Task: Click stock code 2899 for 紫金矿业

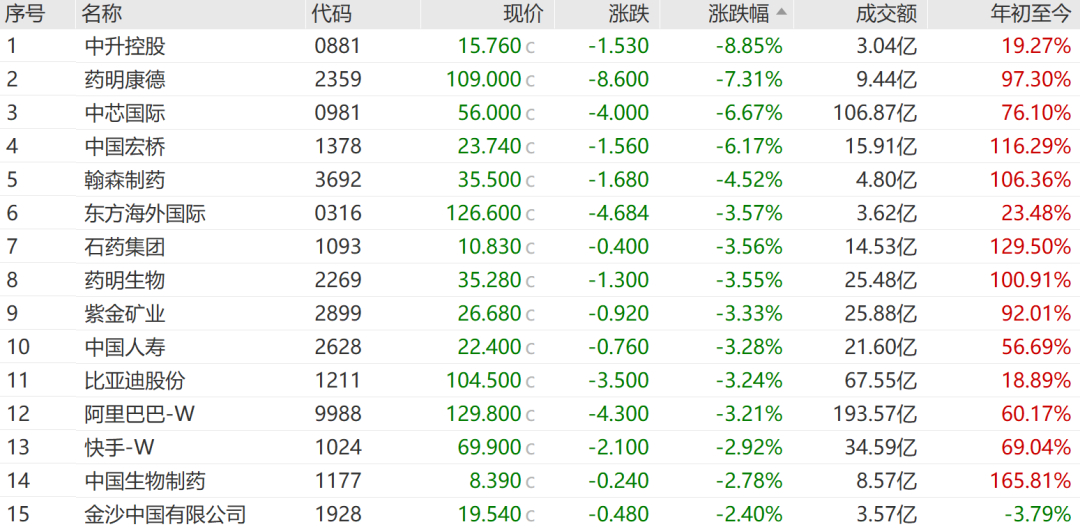Action: point(338,314)
